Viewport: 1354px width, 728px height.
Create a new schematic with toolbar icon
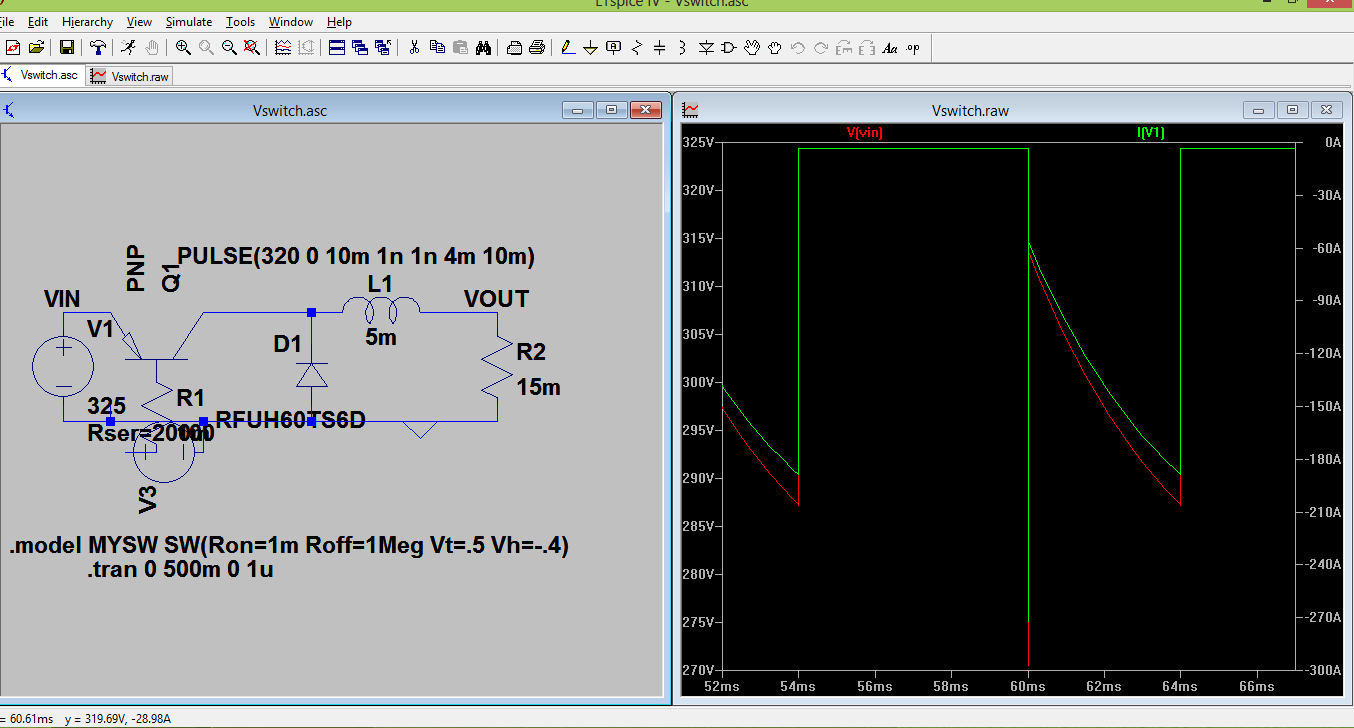pyautogui.click(x=14, y=47)
